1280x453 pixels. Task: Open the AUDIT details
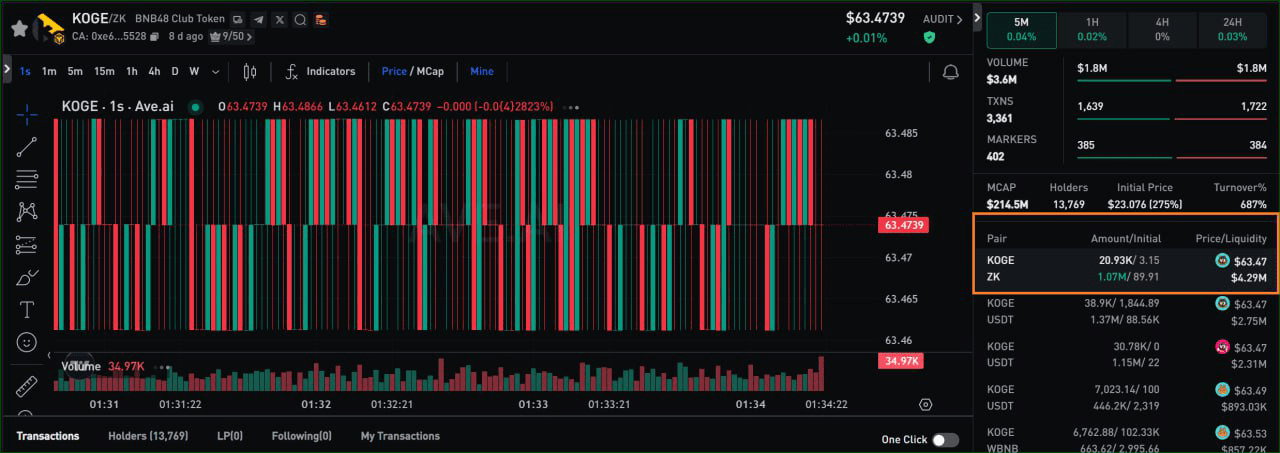tap(941, 19)
